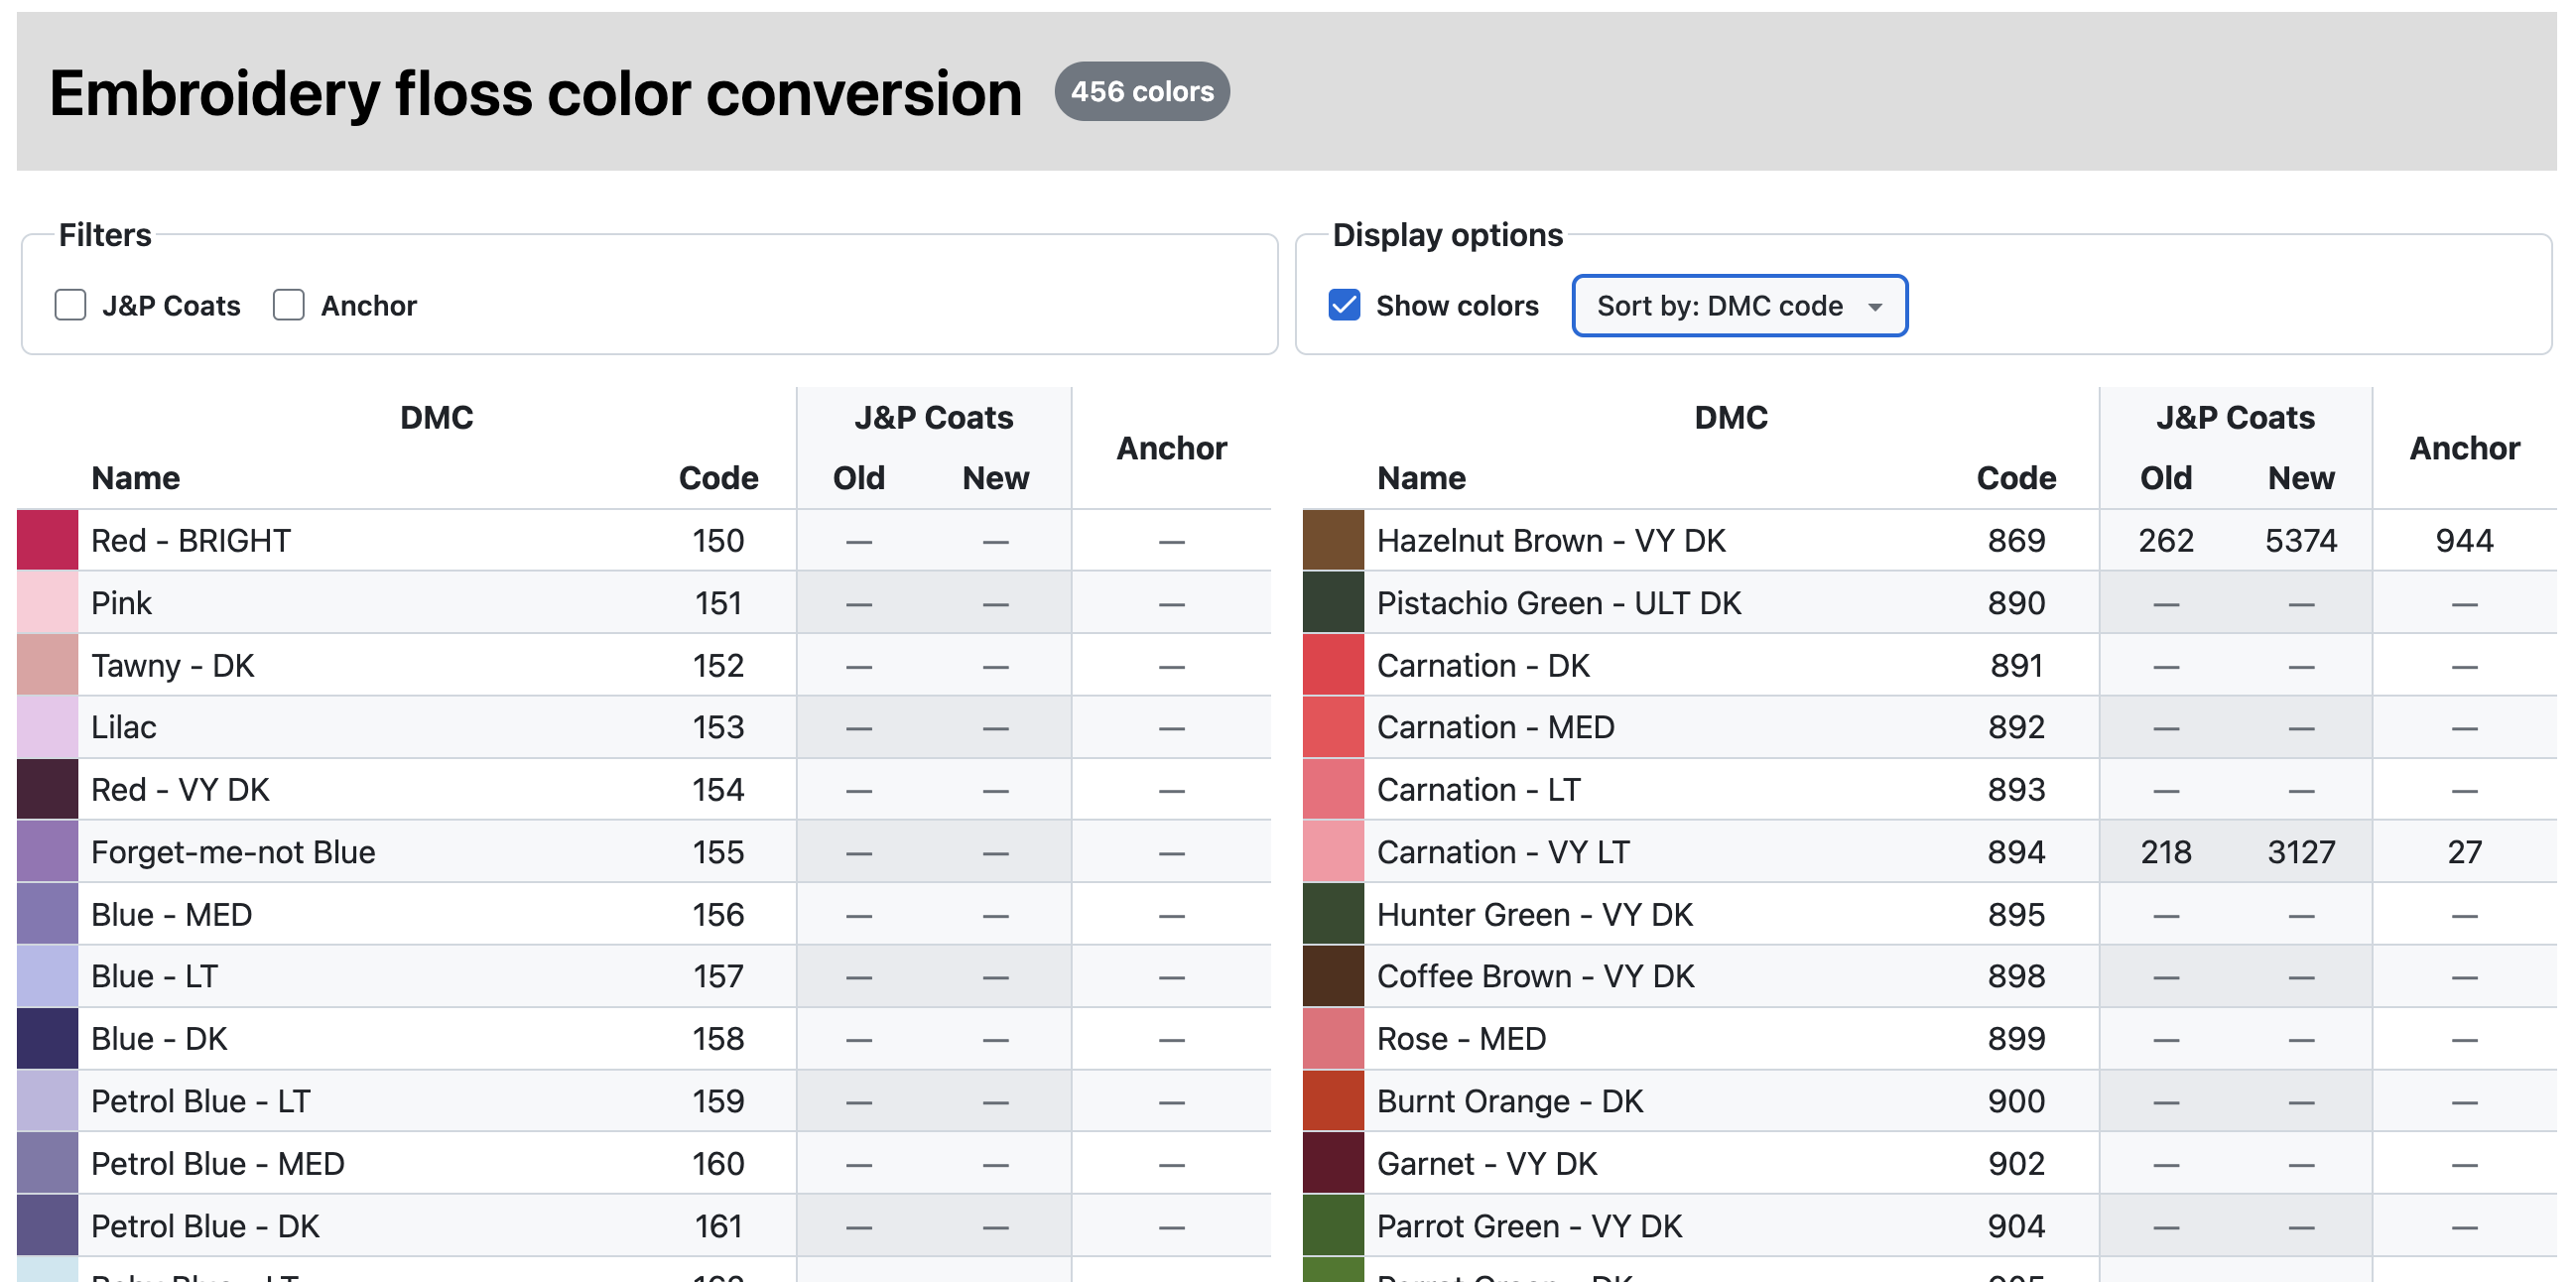
Task: Click new J&P Coats code 3127
Action: [2300, 852]
